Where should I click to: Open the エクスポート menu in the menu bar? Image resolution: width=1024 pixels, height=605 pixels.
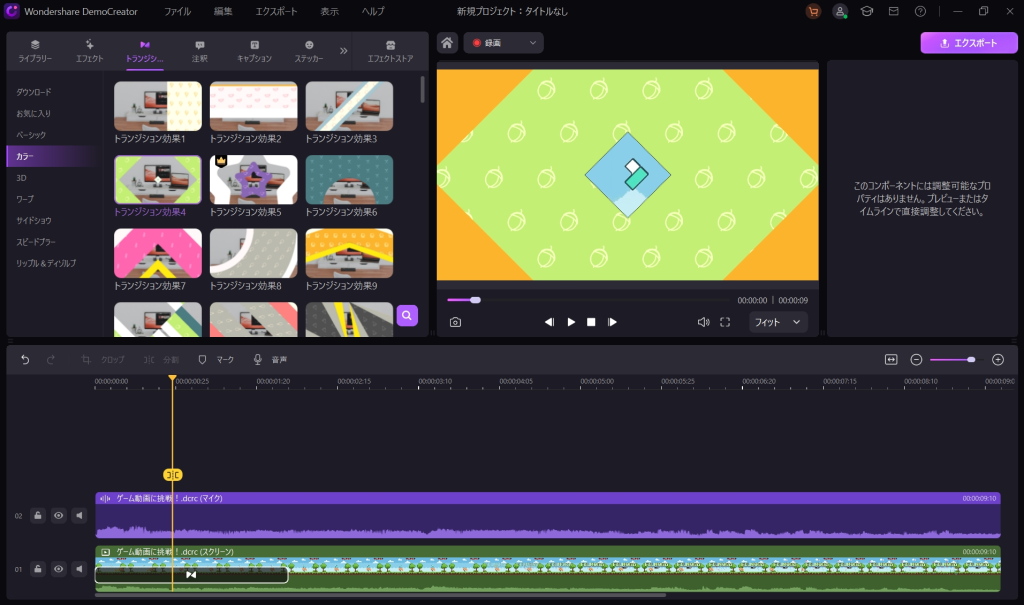(275, 11)
